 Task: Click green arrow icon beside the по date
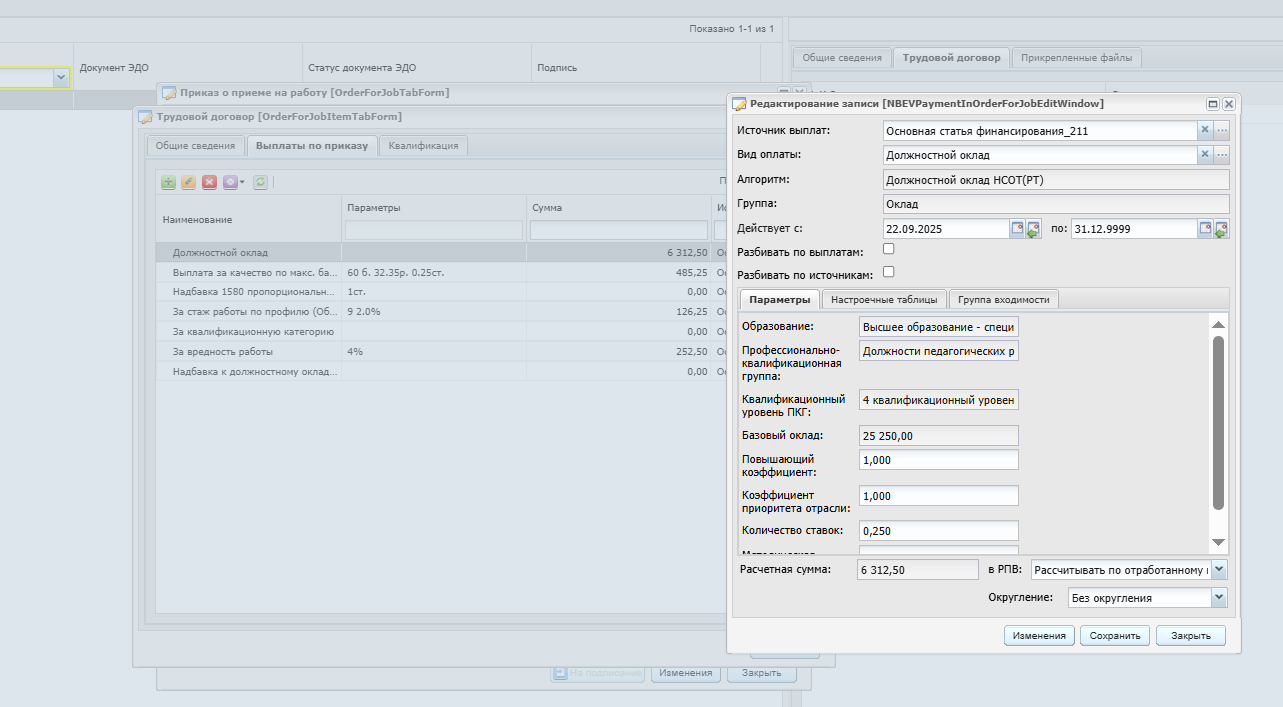tap(1222, 229)
